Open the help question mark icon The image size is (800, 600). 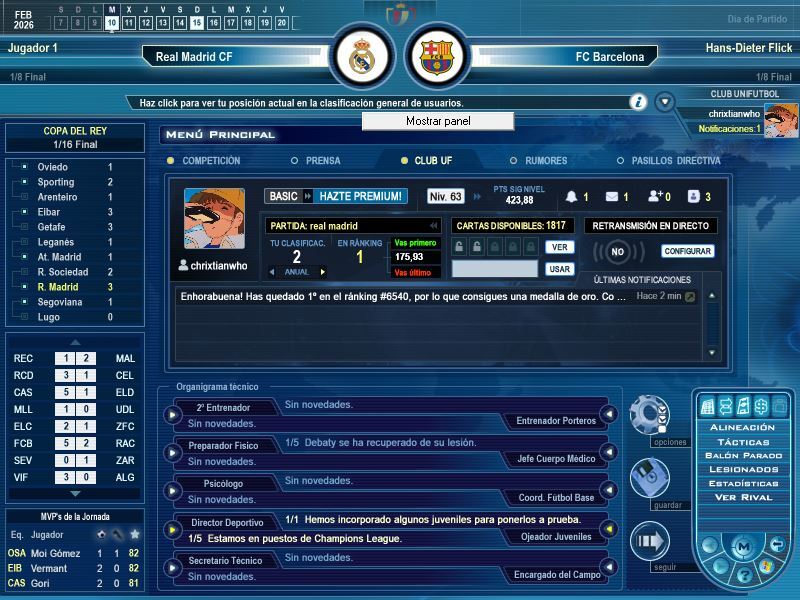(x=744, y=576)
